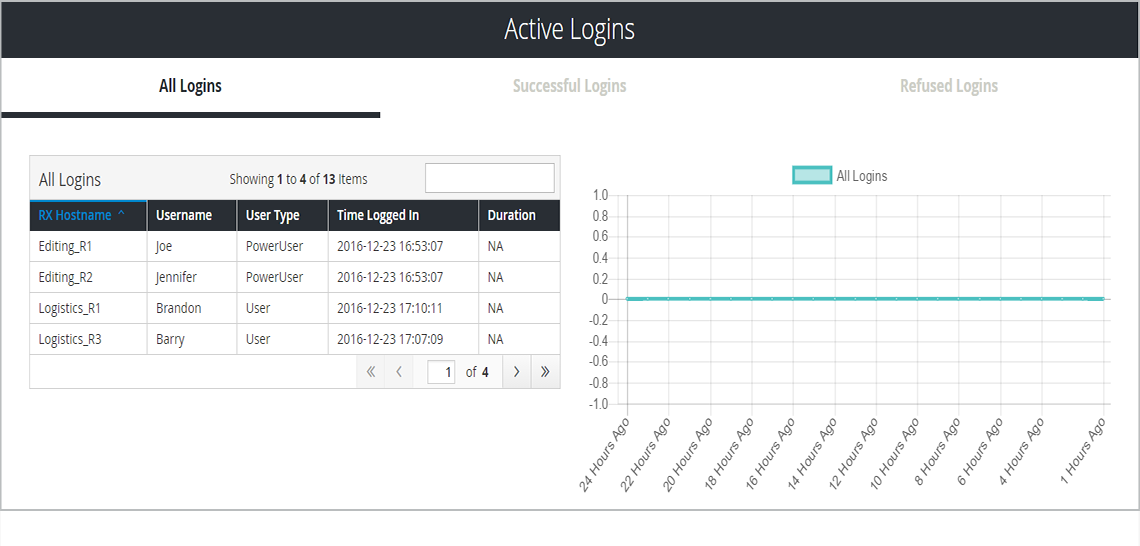Sort table by Duration column
1140x546 pixels.
511,215
